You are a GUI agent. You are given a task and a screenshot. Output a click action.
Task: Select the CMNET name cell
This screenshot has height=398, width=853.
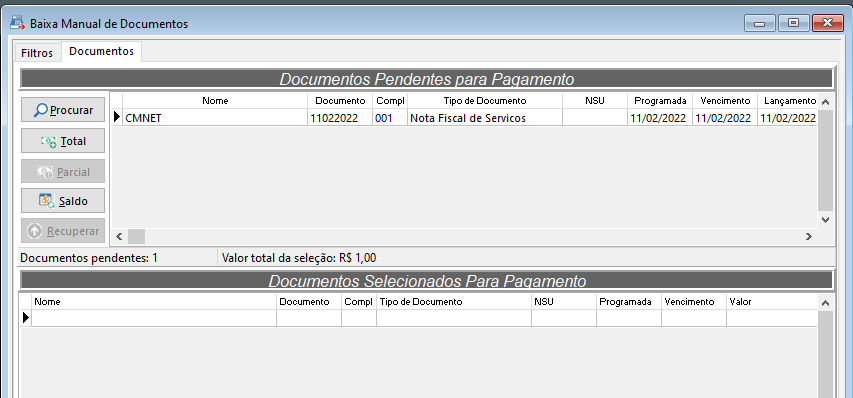tap(215, 117)
